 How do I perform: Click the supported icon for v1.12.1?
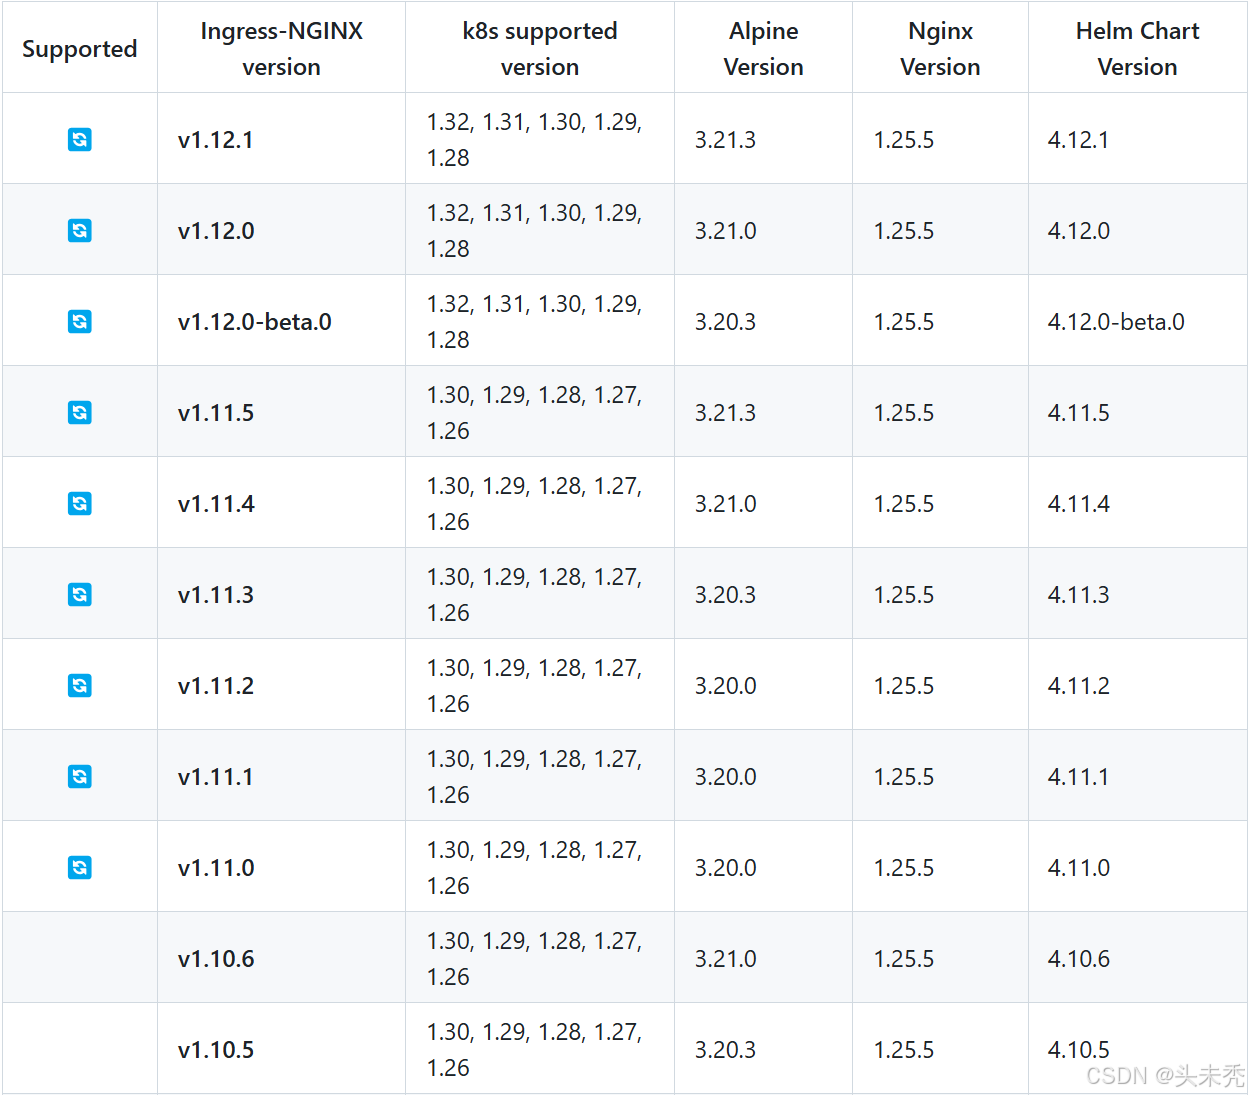pyautogui.click(x=80, y=140)
